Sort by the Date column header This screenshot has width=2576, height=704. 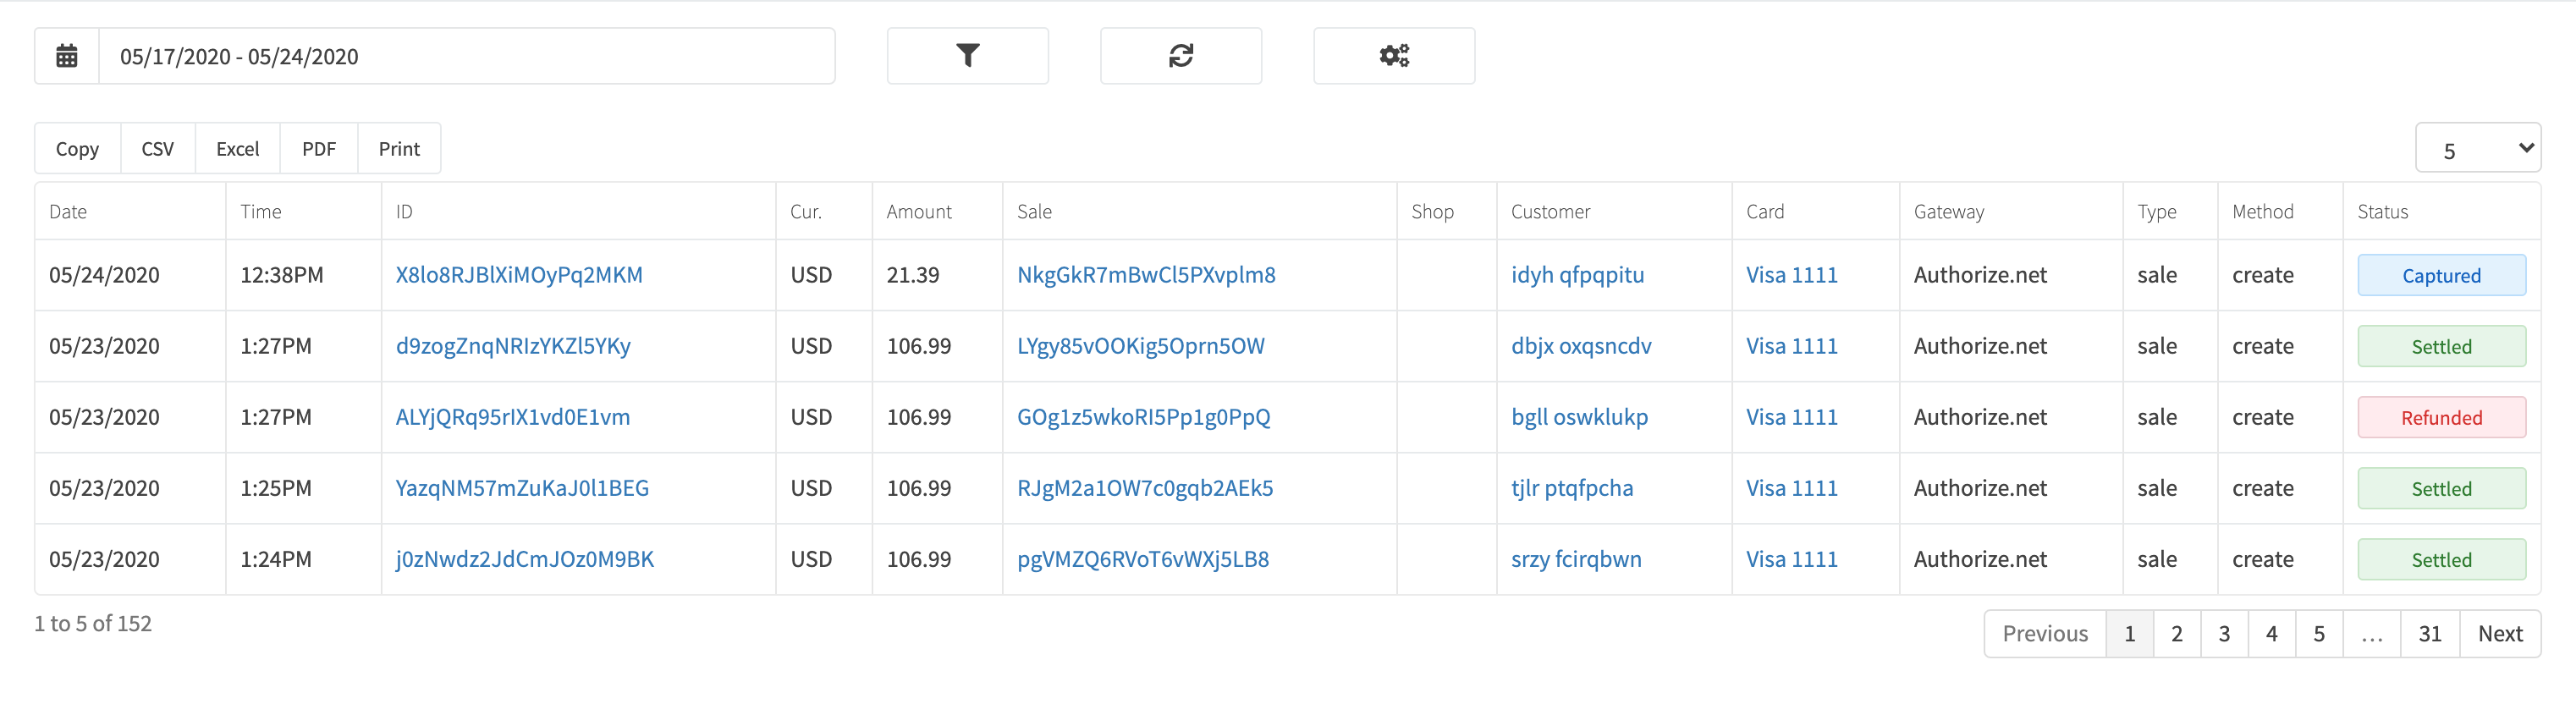click(130, 211)
